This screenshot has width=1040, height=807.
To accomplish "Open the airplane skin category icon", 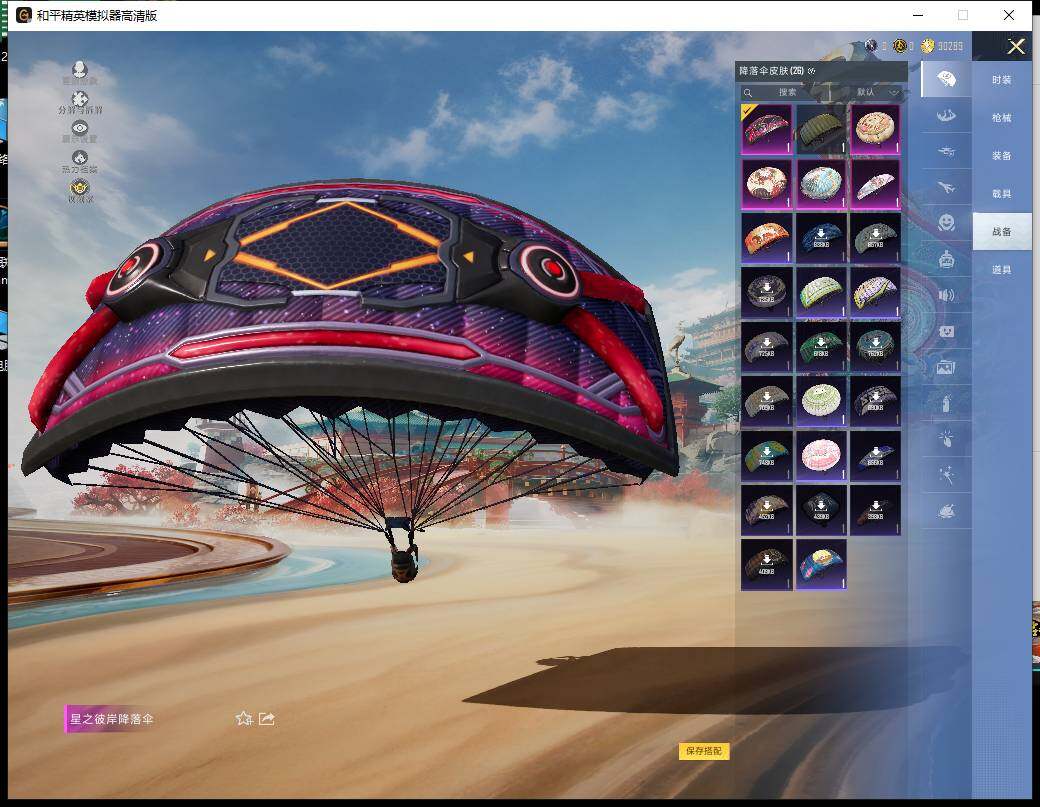I will pyautogui.click(x=945, y=187).
